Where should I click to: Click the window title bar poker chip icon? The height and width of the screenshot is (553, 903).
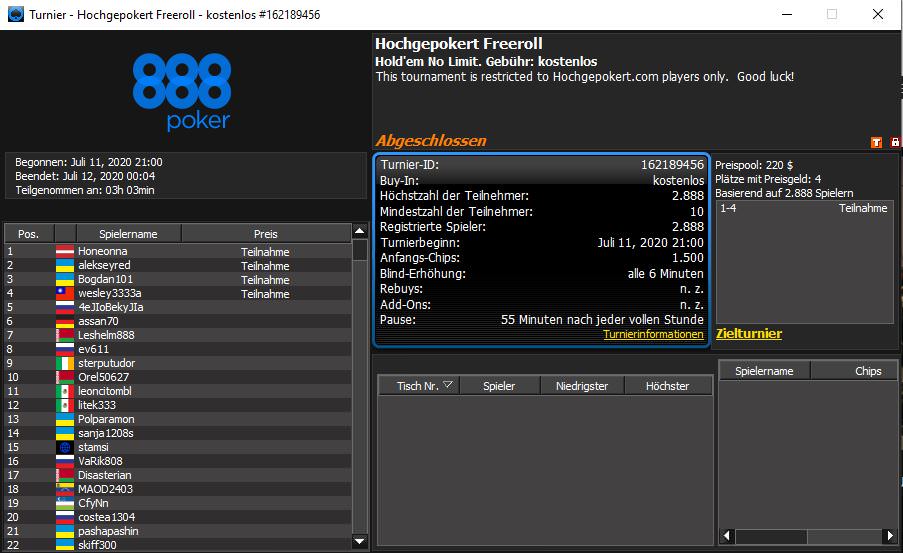[x=12, y=14]
